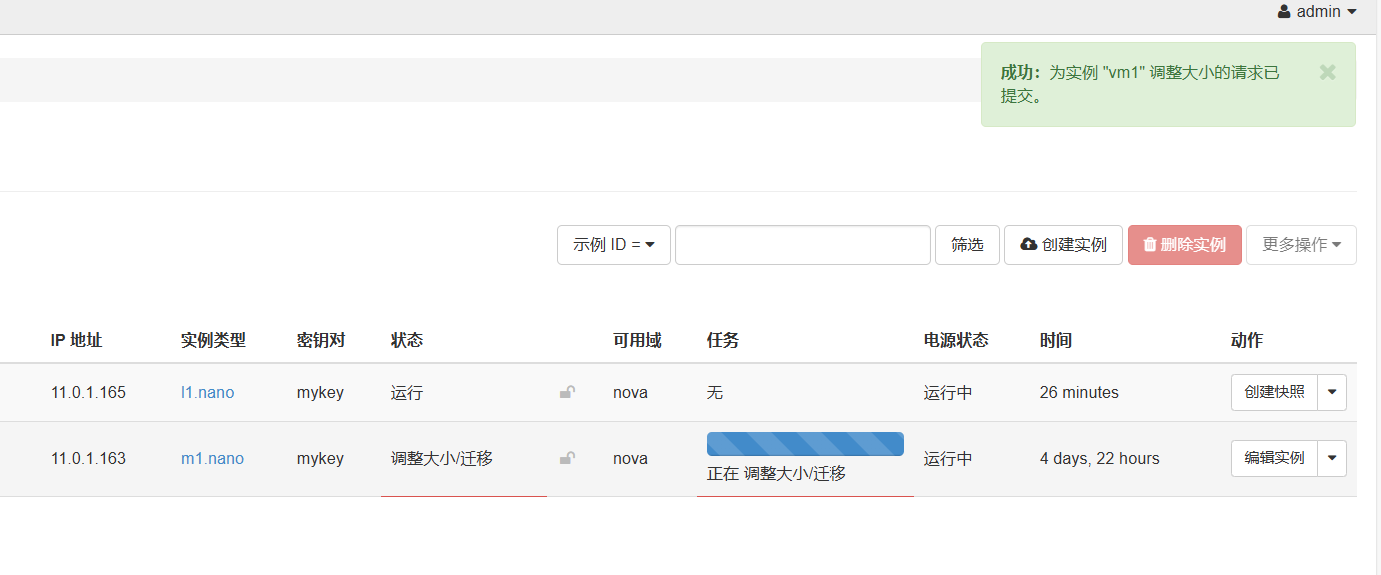Click the IP 地址 column header
This screenshot has width=1381, height=575.
(x=76, y=341)
